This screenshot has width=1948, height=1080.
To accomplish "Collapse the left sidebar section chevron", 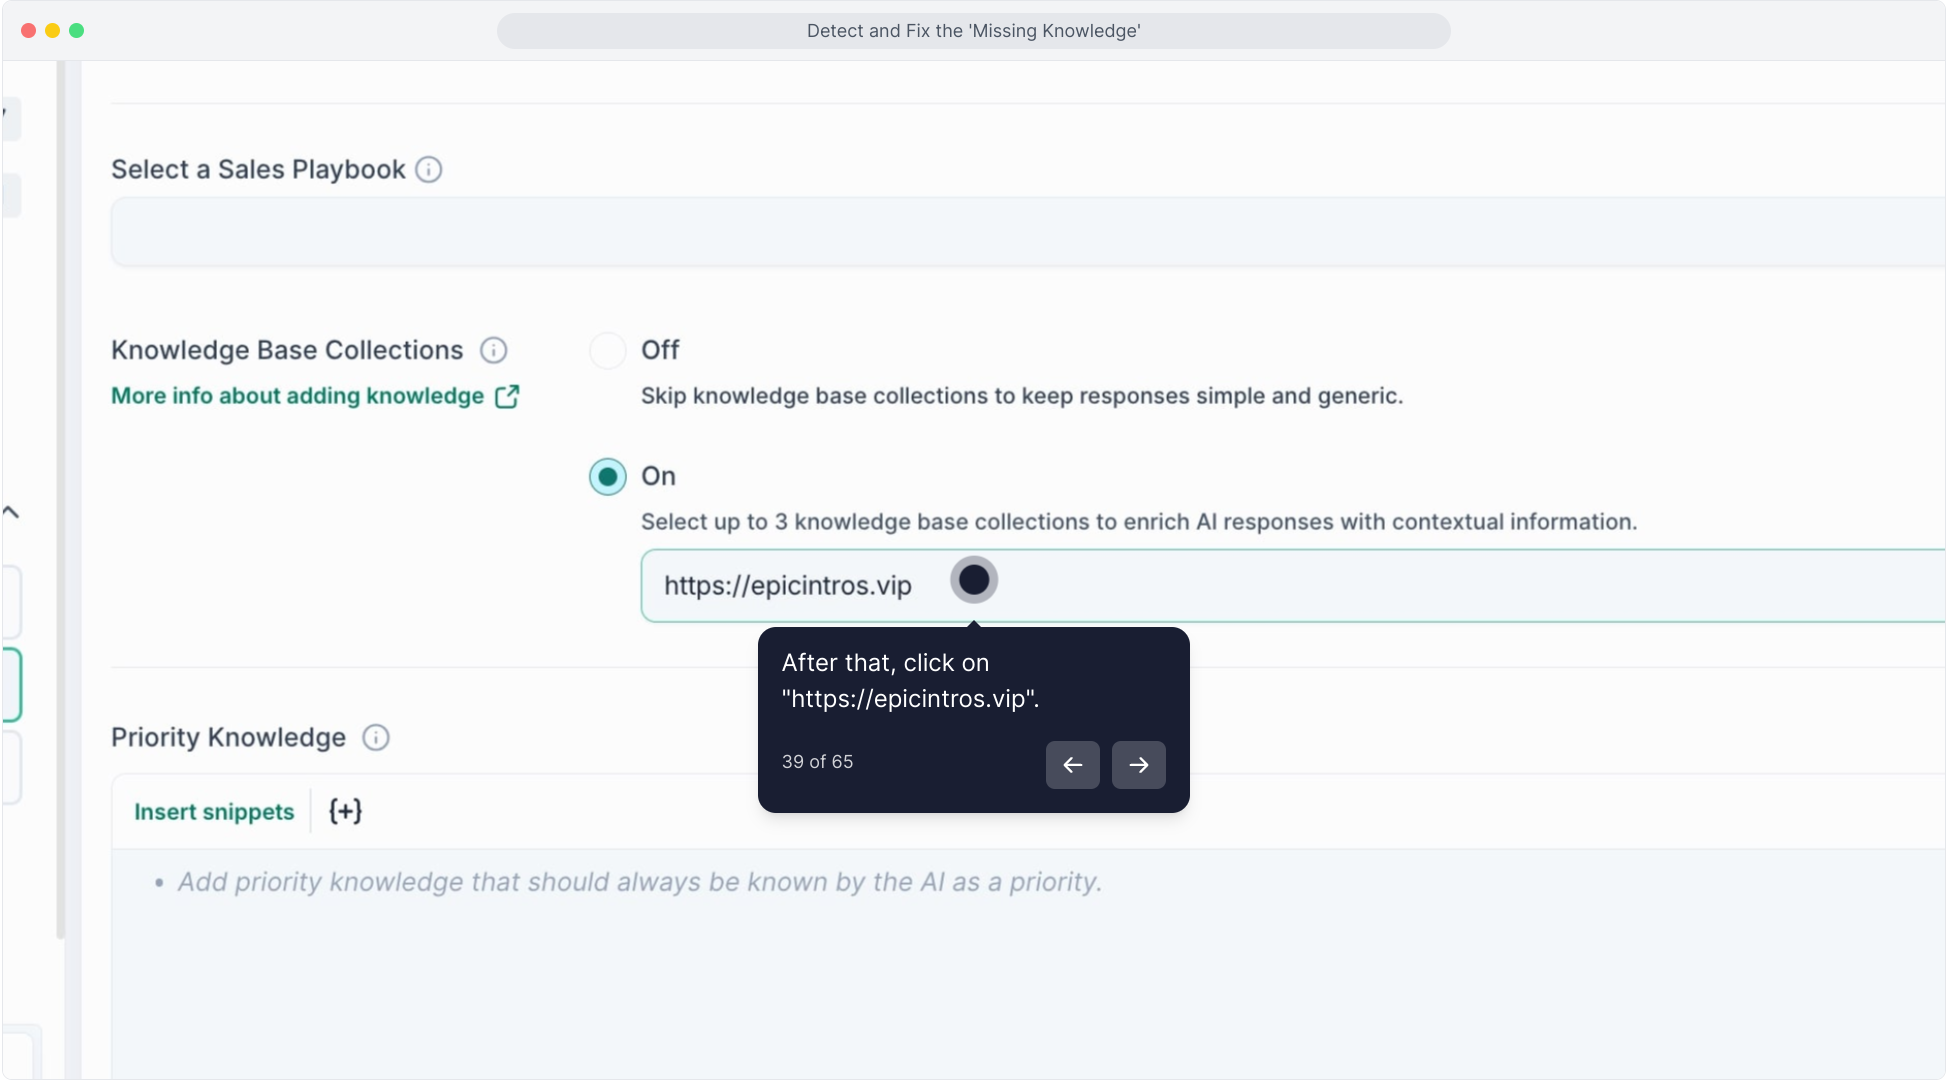I will (x=11, y=512).
